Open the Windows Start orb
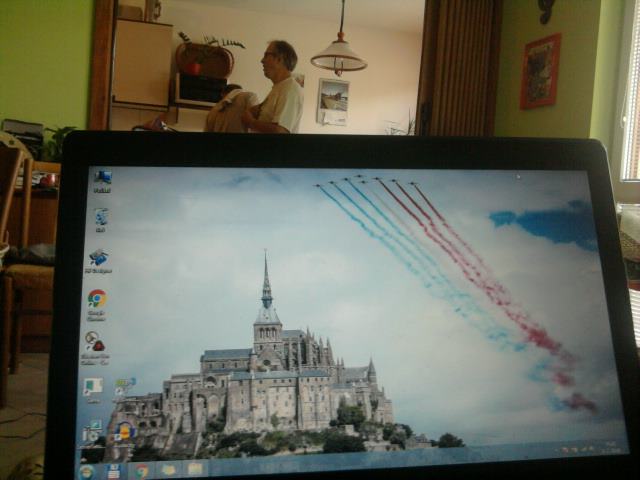This screenshot has height=480, width=640. tap(87, 472)
